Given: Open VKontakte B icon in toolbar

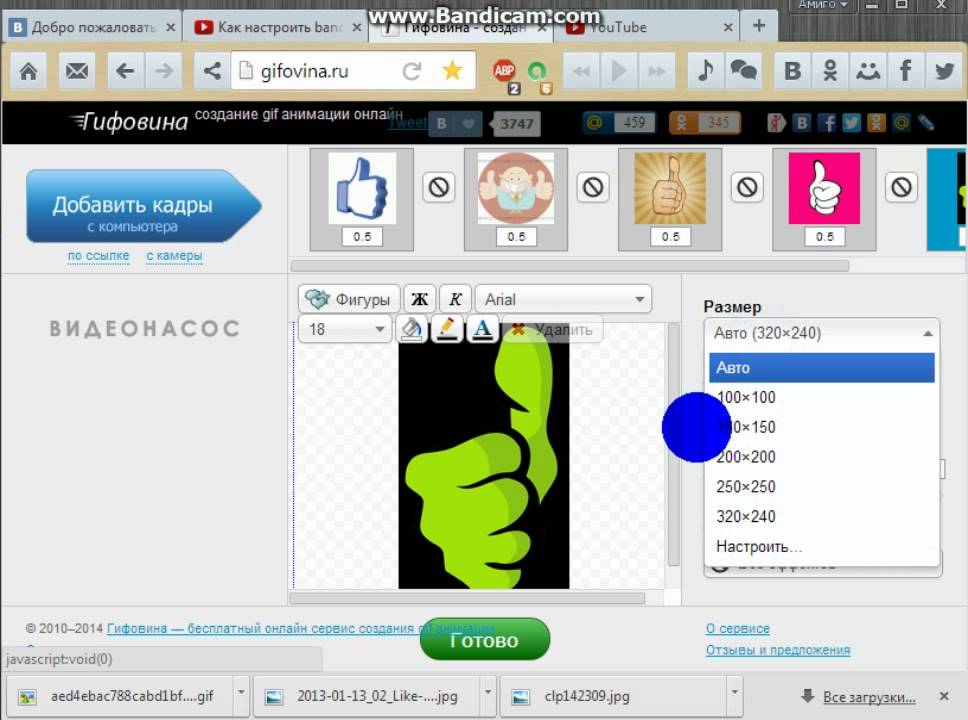Looking at the screenshot, I should [x=793, y=71].
